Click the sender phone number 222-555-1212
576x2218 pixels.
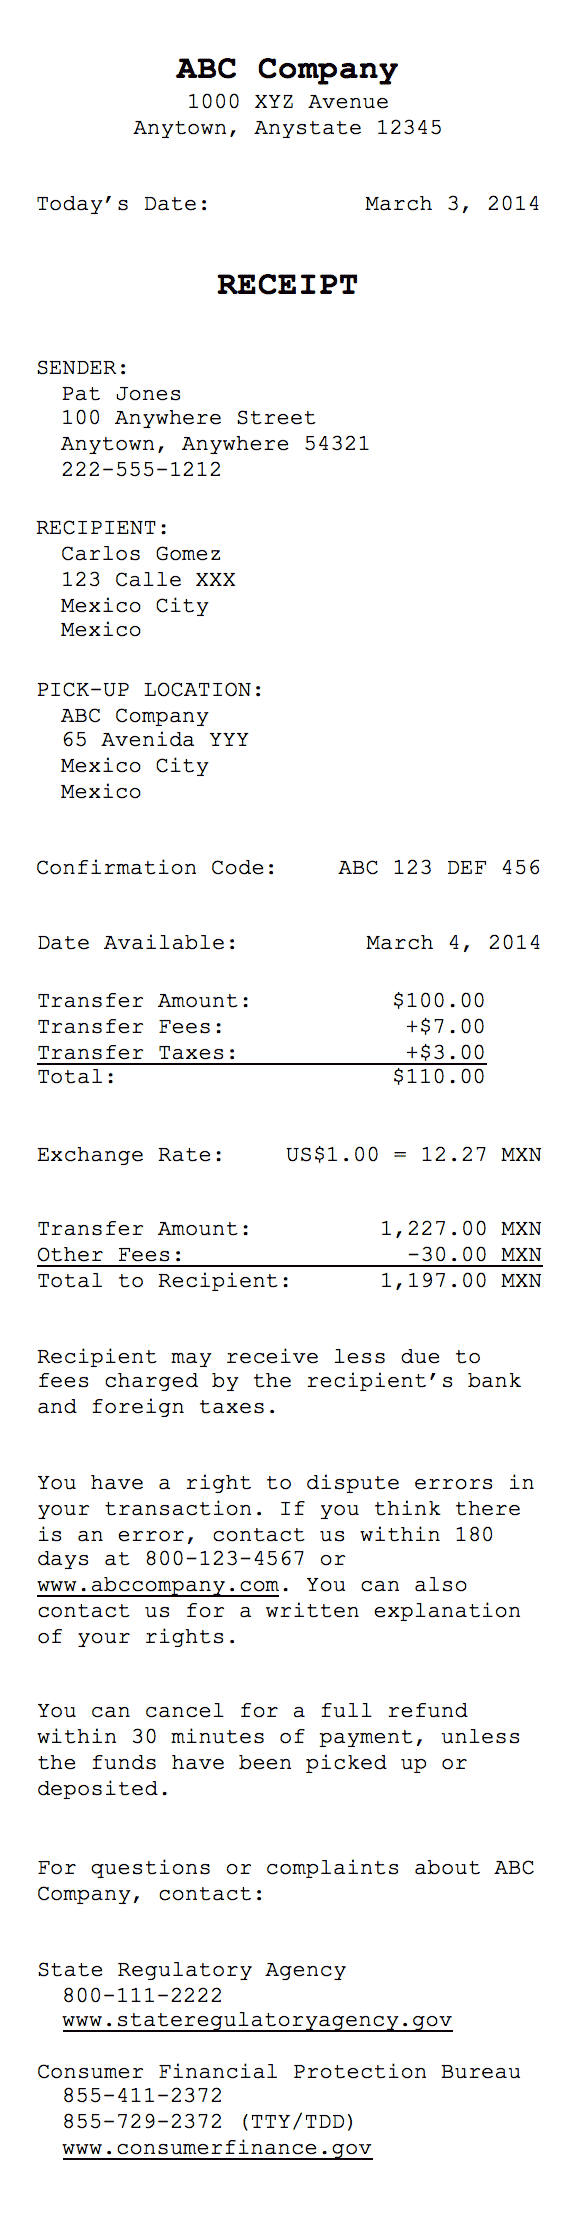pyautogui.click(x=141, y=470)
